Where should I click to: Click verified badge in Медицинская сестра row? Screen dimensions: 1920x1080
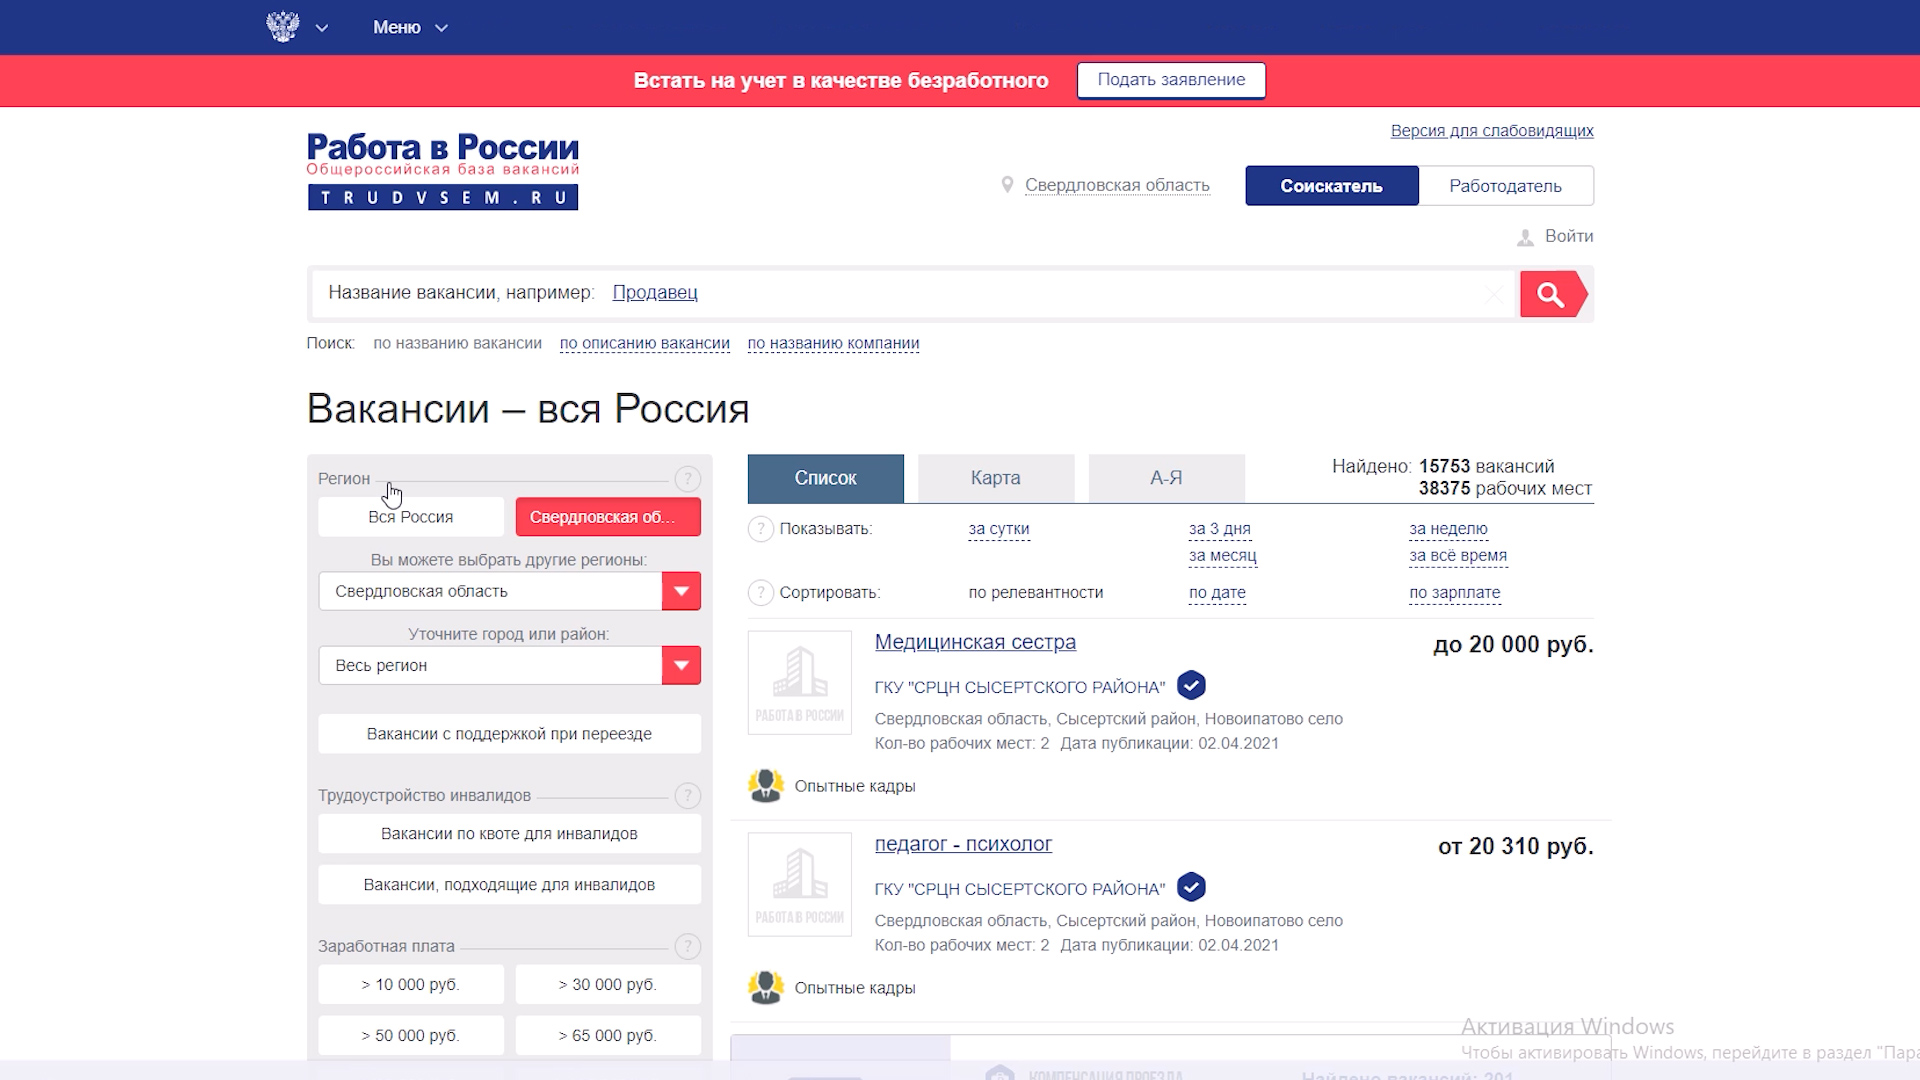[x=1191, y=686]
